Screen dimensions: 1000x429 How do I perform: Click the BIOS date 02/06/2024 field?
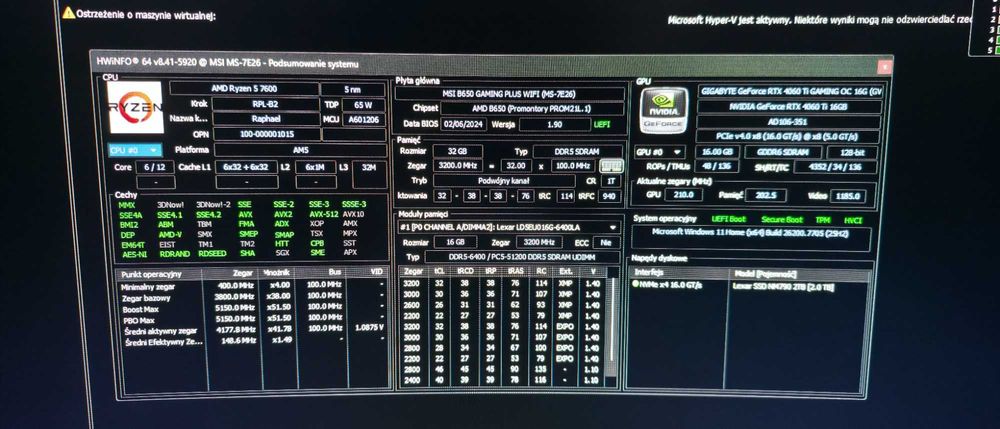click(x=464, y=124)
